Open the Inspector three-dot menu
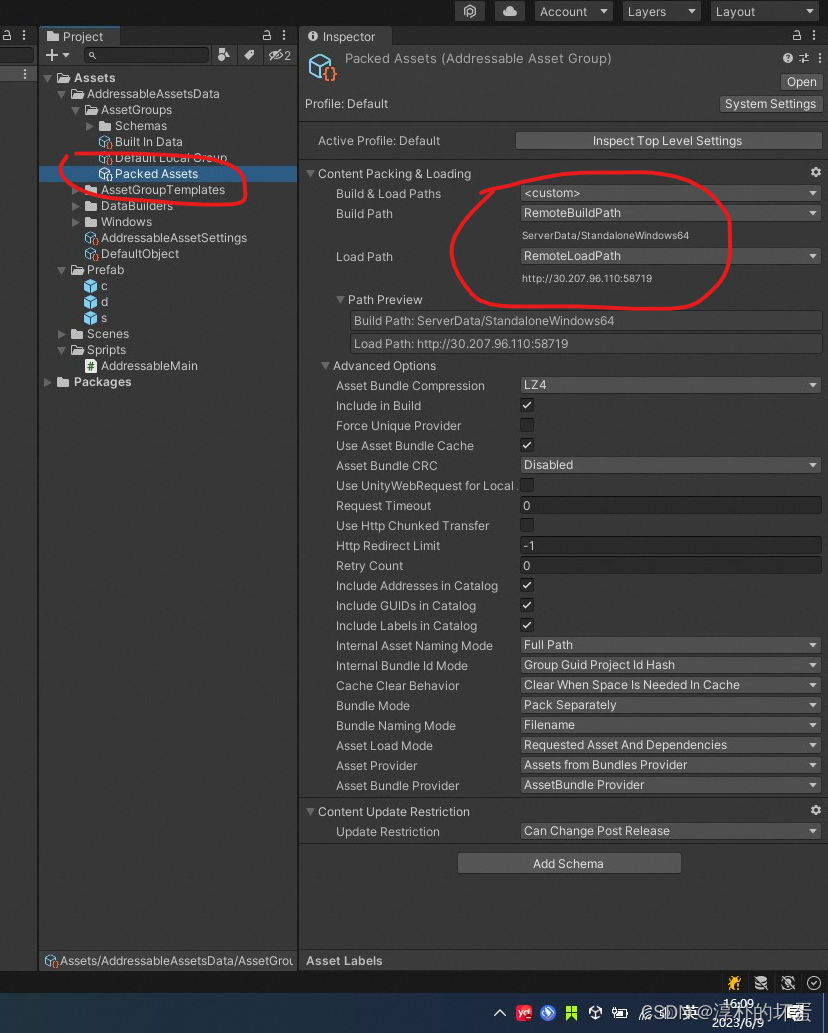Screen dimensions: 828x1033 pyautogui.click(x=814, y=36)
